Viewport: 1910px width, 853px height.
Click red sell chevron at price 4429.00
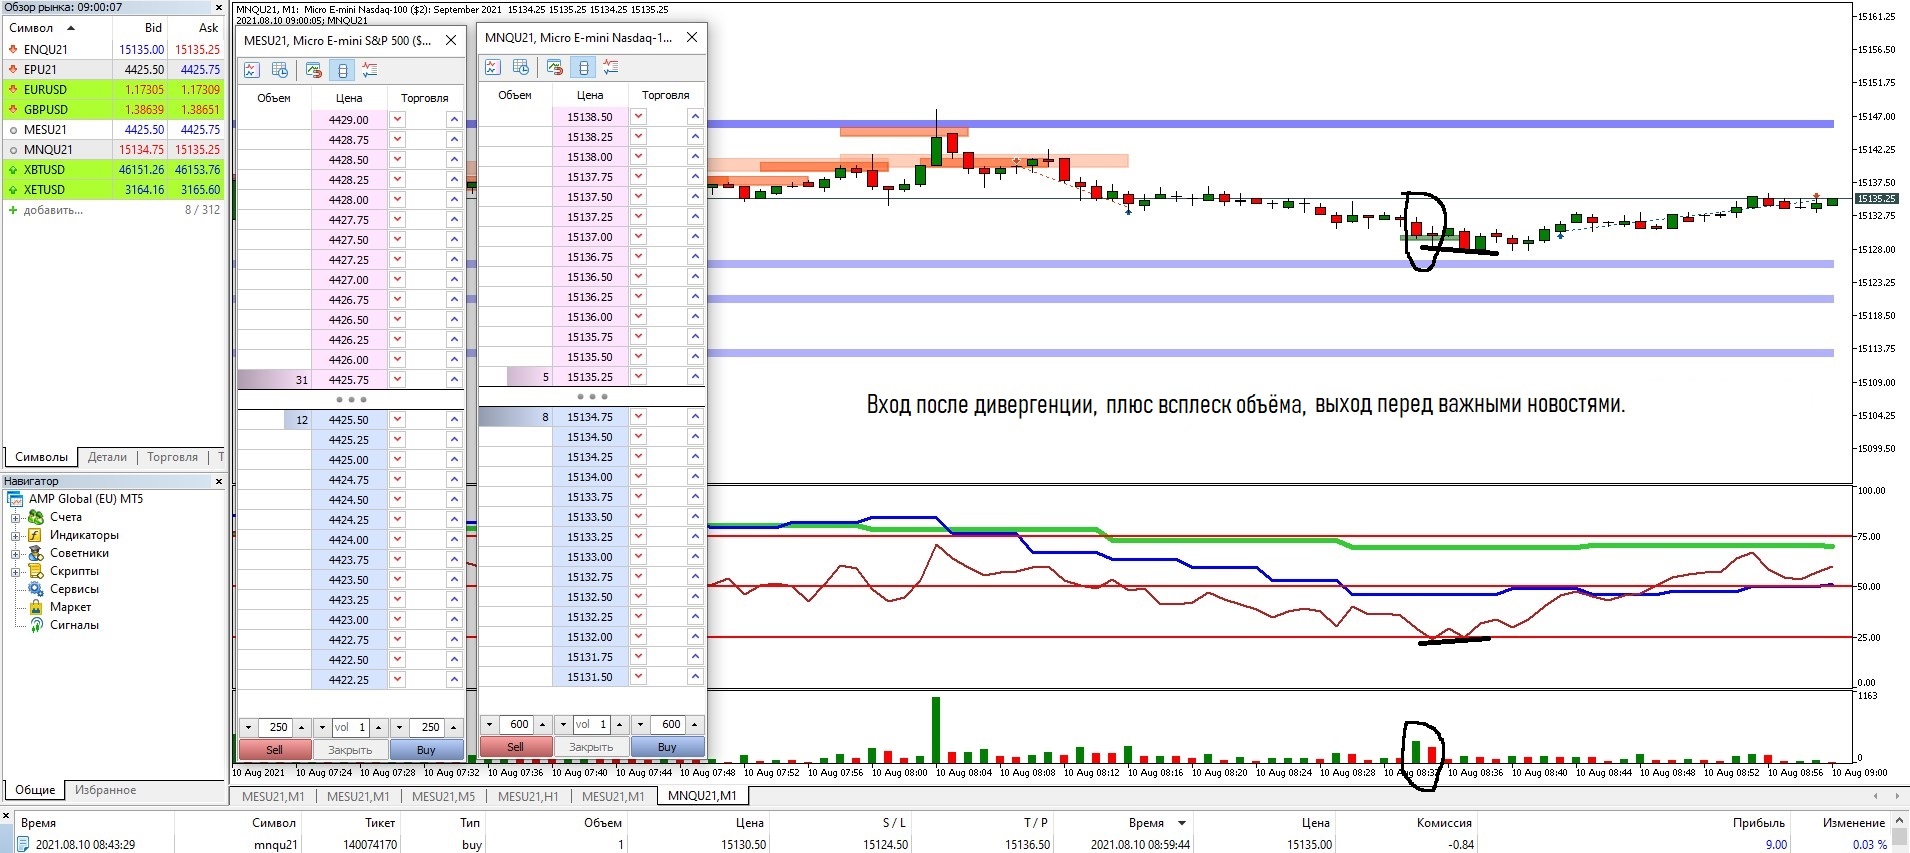398,120
